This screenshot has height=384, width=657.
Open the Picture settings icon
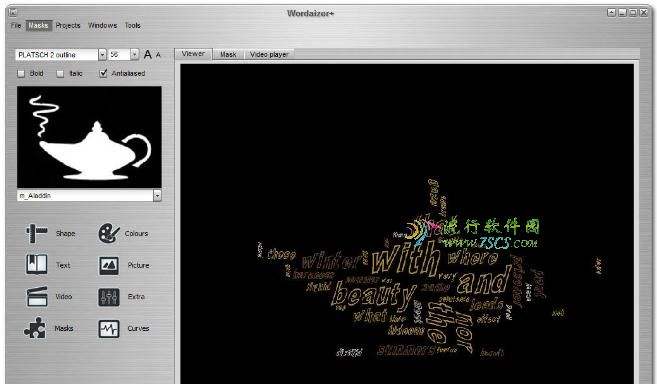pyautogui.click(x=109, y=265)
